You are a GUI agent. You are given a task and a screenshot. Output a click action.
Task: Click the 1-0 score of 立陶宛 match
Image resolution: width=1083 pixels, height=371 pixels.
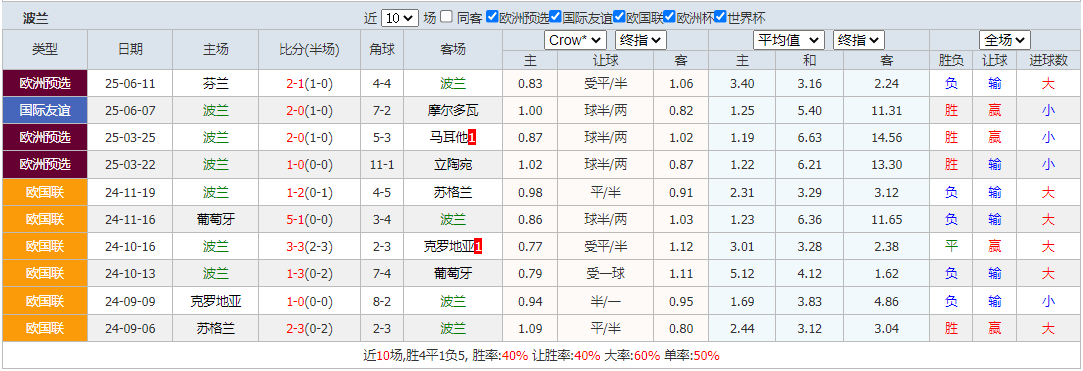point(296,165)
